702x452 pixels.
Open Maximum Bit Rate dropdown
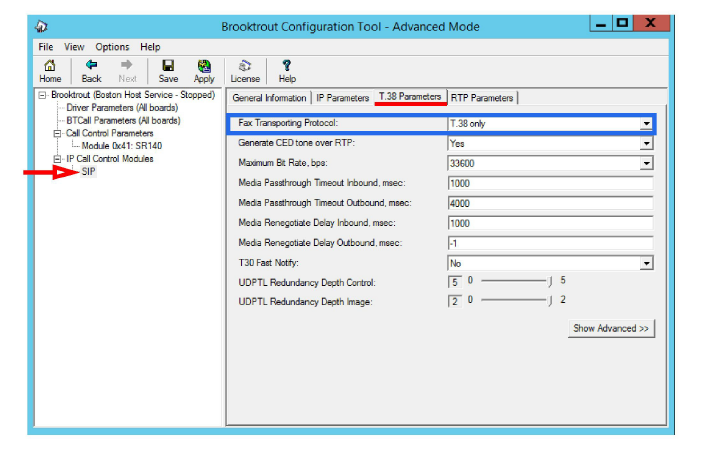point(646,163)
